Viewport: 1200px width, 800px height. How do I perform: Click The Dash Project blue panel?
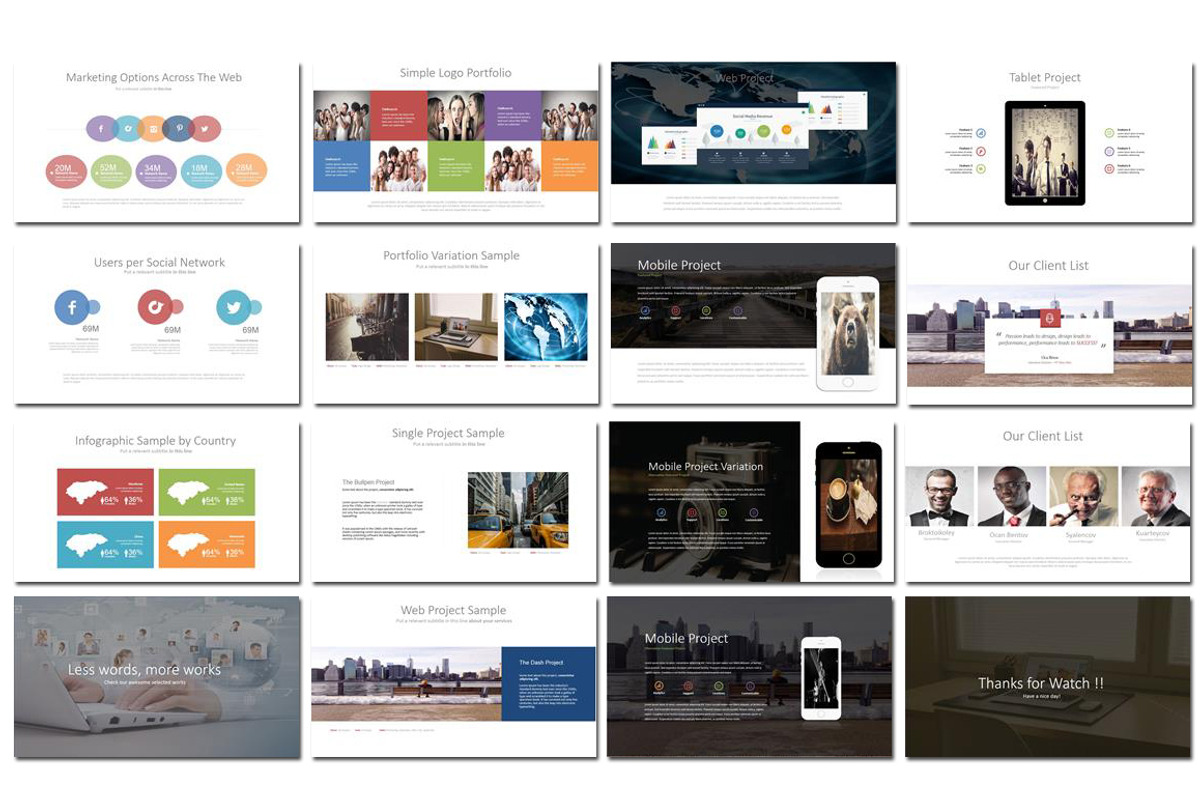point(548,683)
